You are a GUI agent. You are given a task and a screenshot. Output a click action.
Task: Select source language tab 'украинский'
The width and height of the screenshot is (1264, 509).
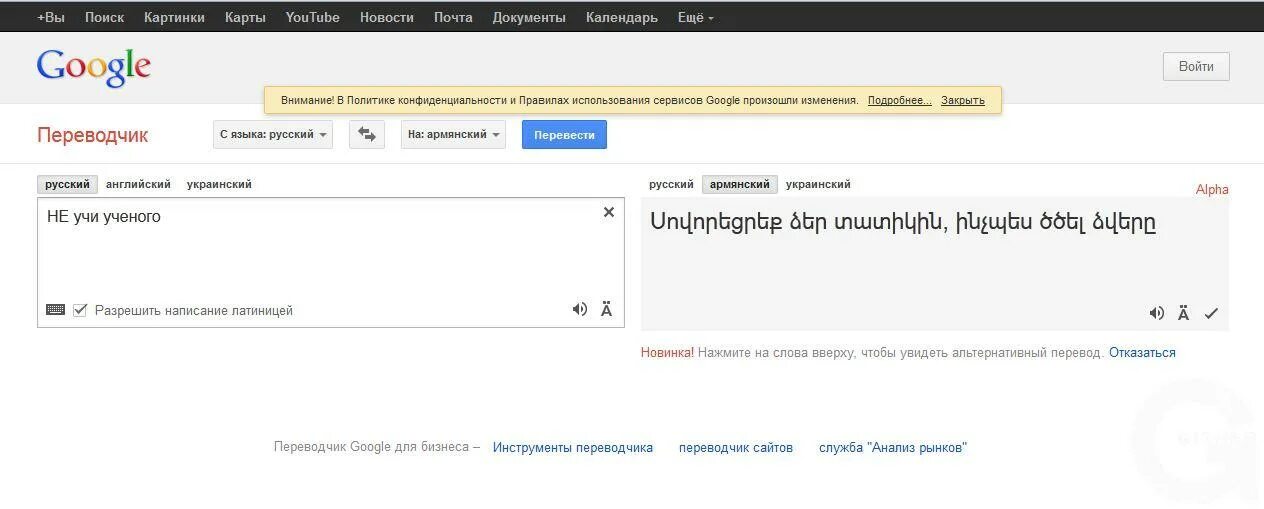[219, 184]
